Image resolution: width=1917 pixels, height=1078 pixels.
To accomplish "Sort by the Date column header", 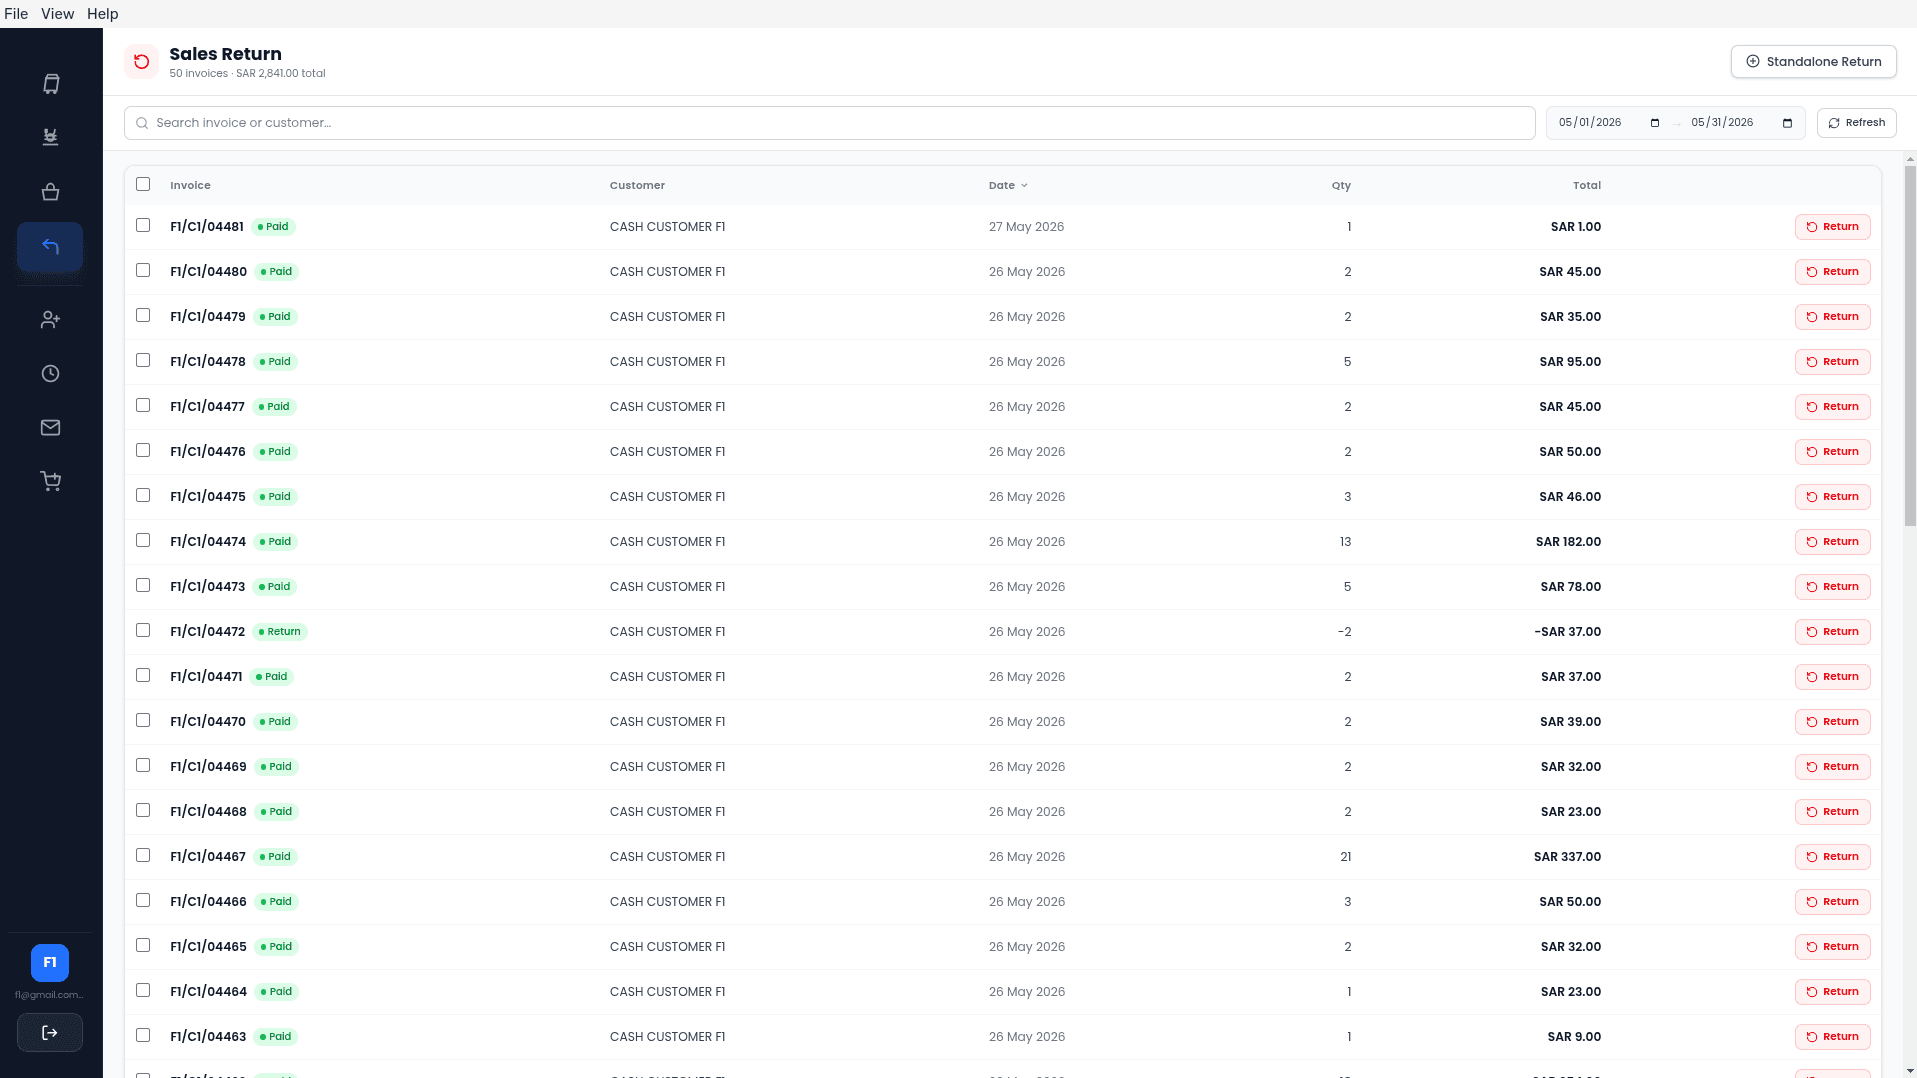I will [1008, 186].
